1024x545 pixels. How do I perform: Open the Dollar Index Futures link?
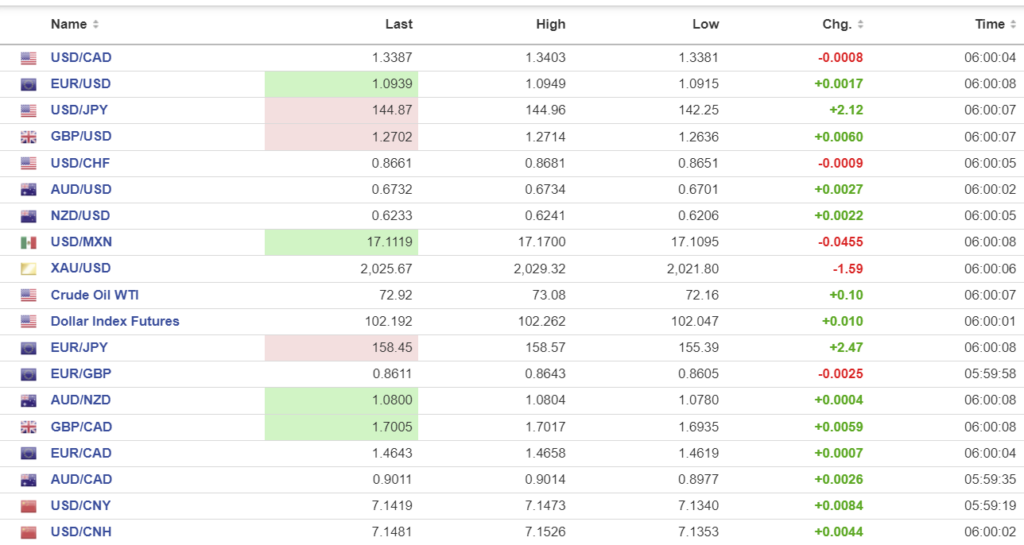pyautogui.click(x=115, y=321)
